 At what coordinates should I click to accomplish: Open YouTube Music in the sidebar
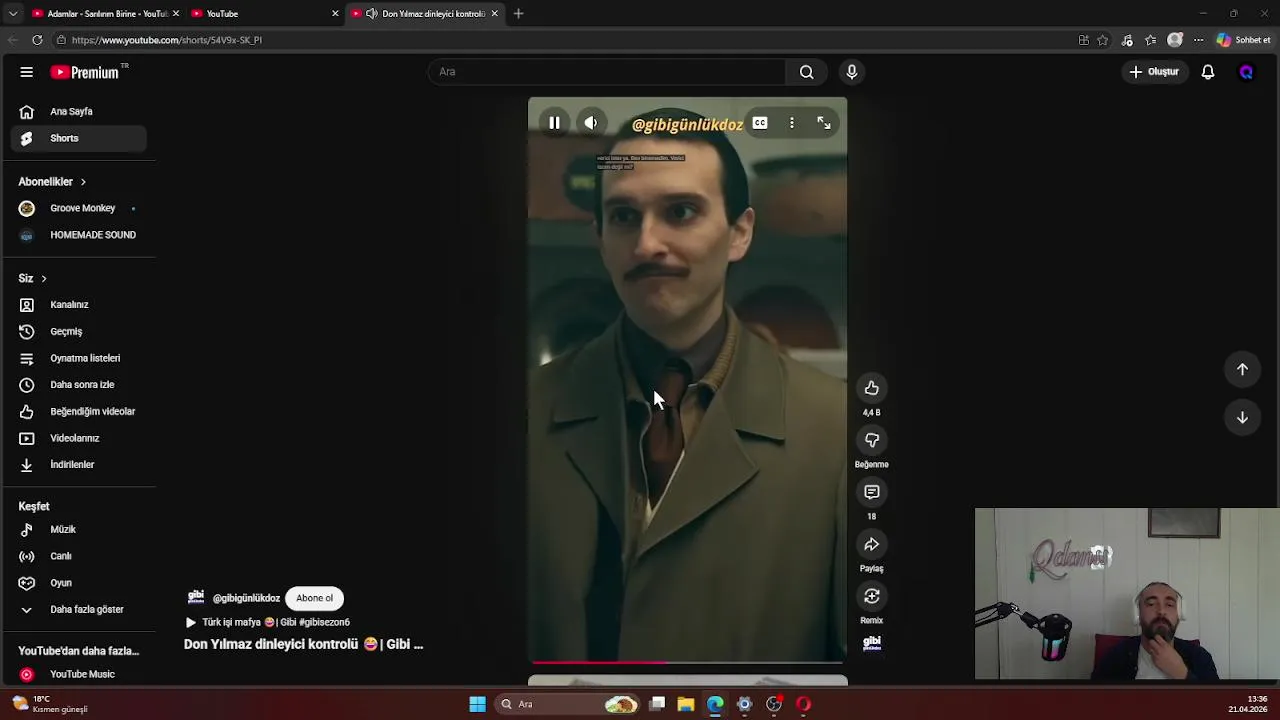point(79,675)
